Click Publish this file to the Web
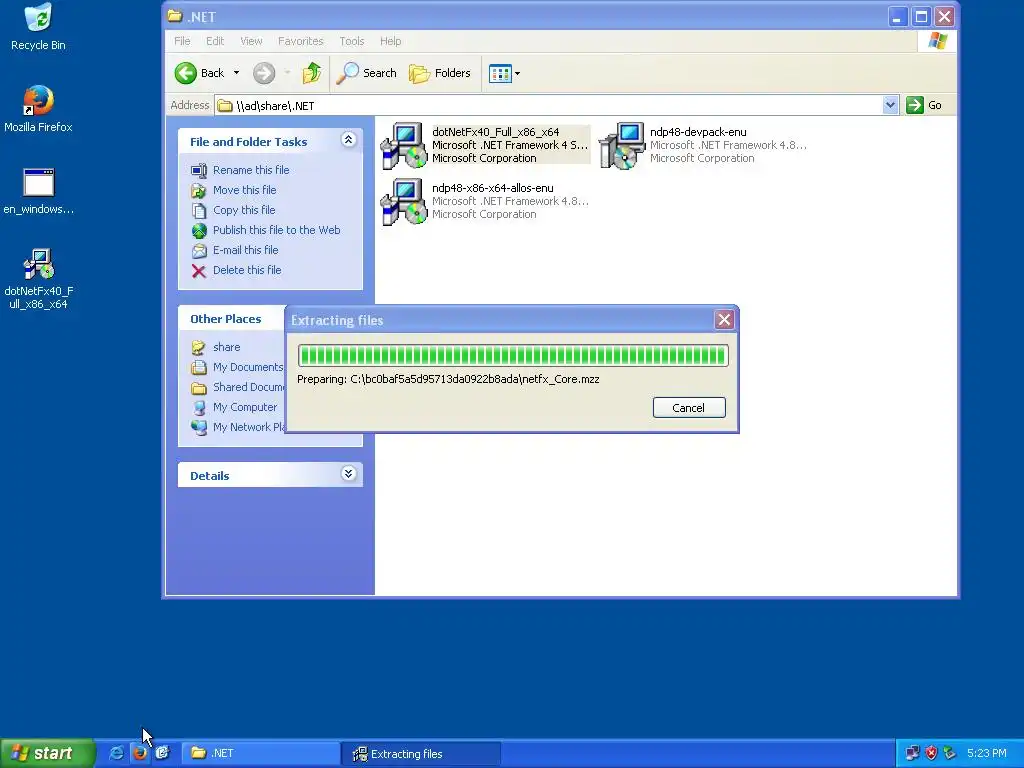 pos(276,230)
